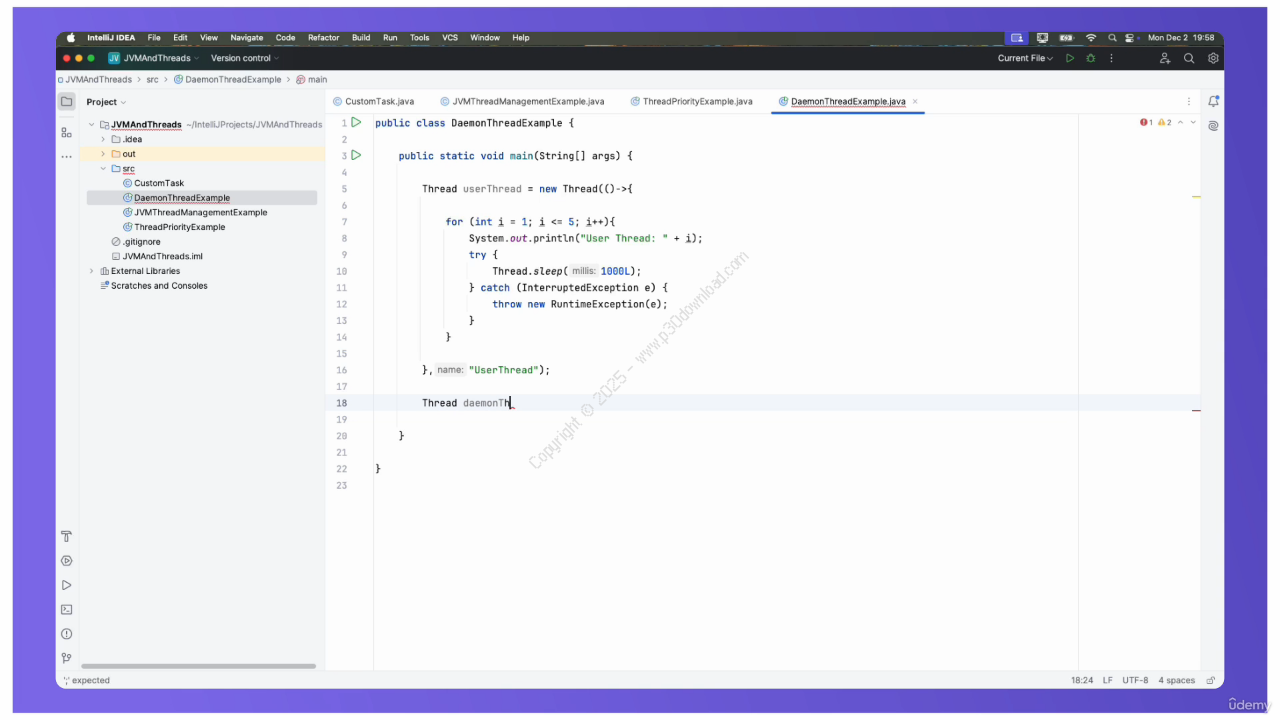Open the Current File run configuration dropdown
This screenshot has height=720, width=1280.
[1025, 58]
